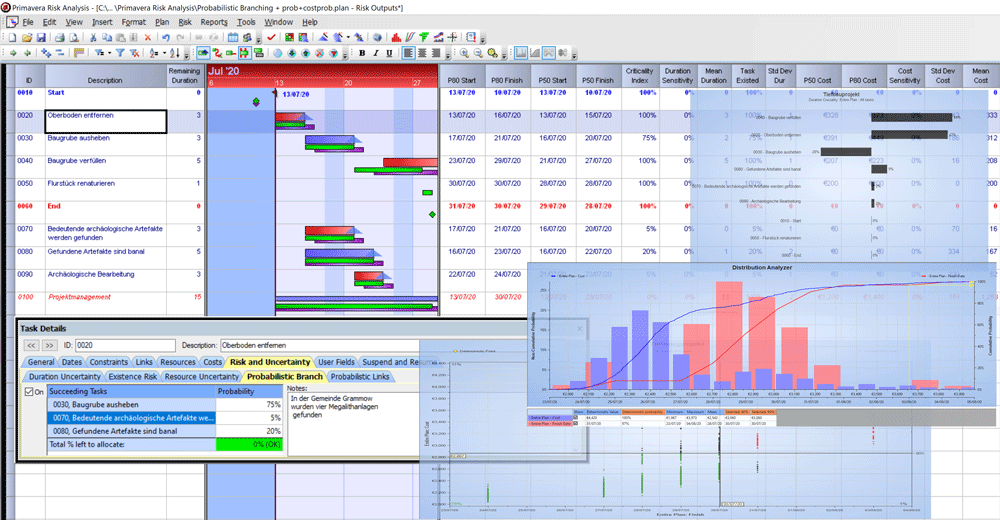Go to previous task with << button
1000x520 pixels.
31,345
